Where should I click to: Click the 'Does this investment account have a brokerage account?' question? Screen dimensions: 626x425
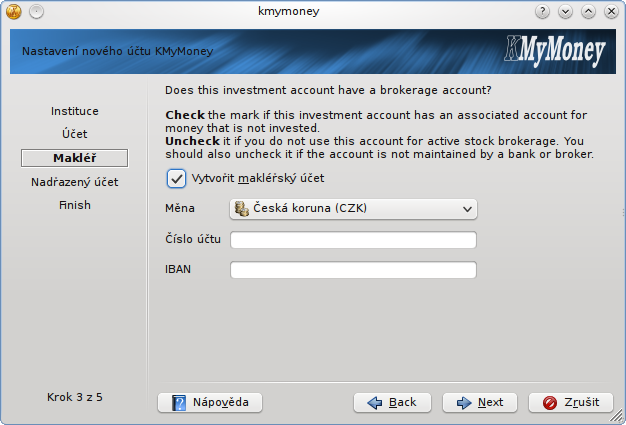328,91
